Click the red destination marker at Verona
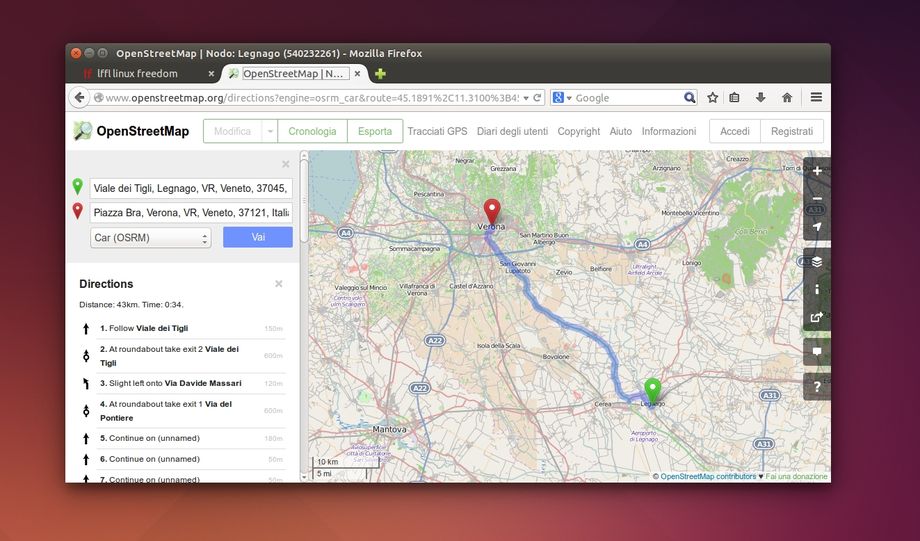The width and height of the screenshot is (920, 541). click(491, 212)
